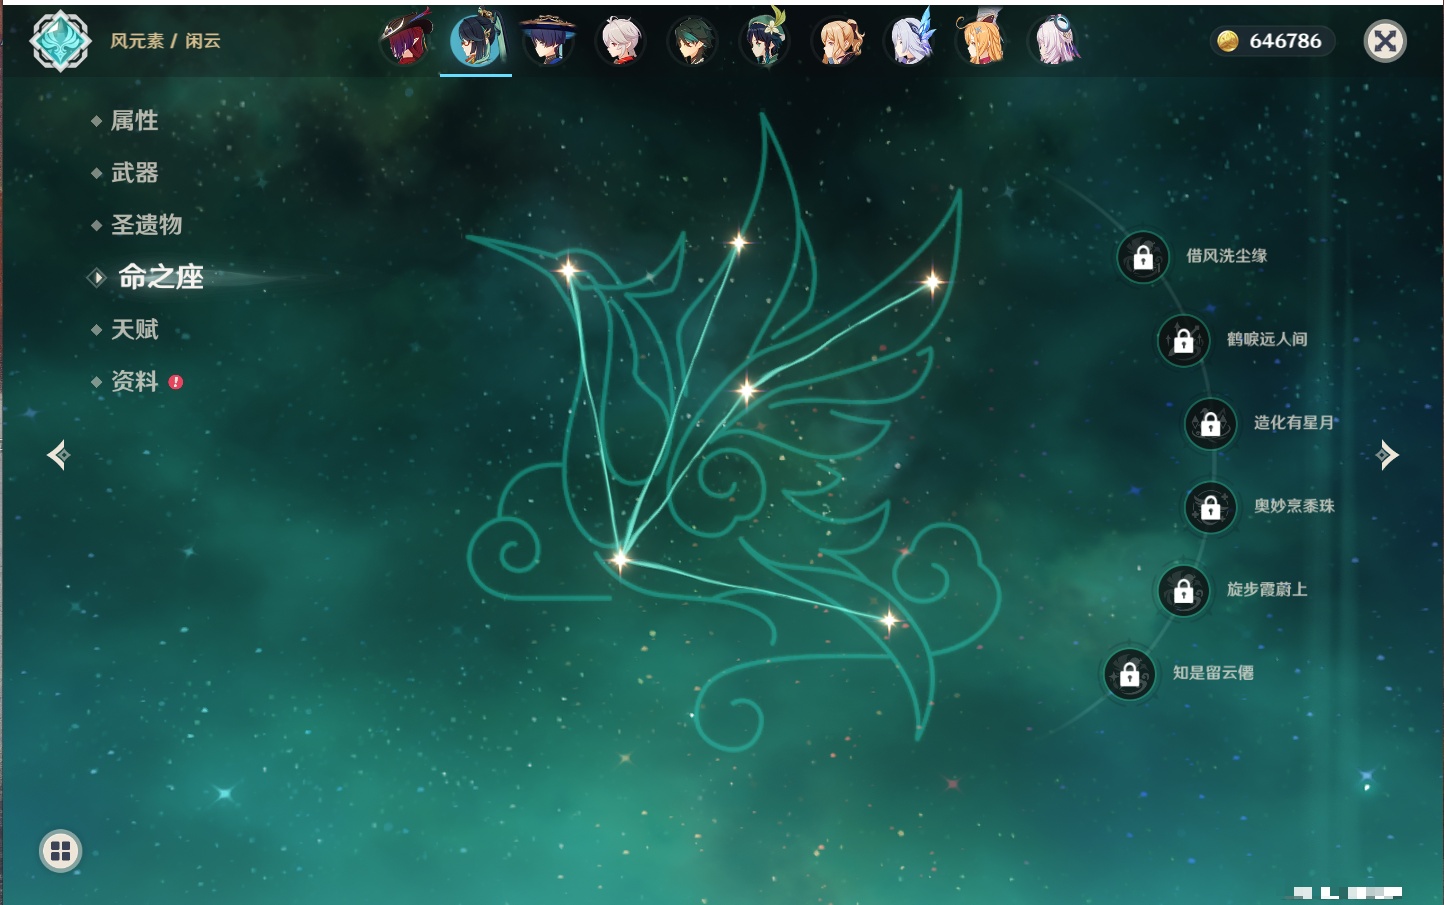Viewport: 1444px width, 905px height.
Task: Switch to the 武器 weapon tab
Action: tap(134, 173)
